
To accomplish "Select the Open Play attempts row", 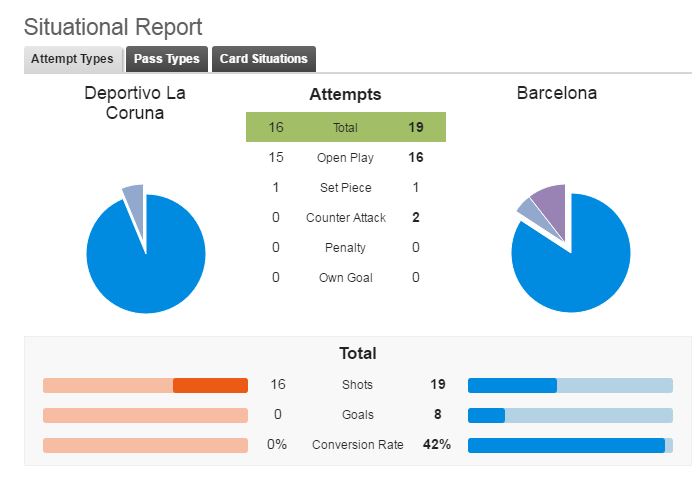I will (345, 158).
